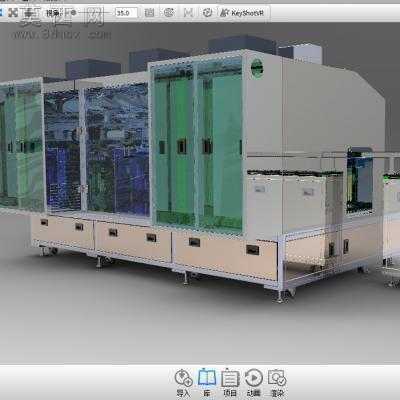Click the perspective value field showing 35.0
The height and width of the screenshot is (400, 400).
pyautogui.click(x=126, y=13)
